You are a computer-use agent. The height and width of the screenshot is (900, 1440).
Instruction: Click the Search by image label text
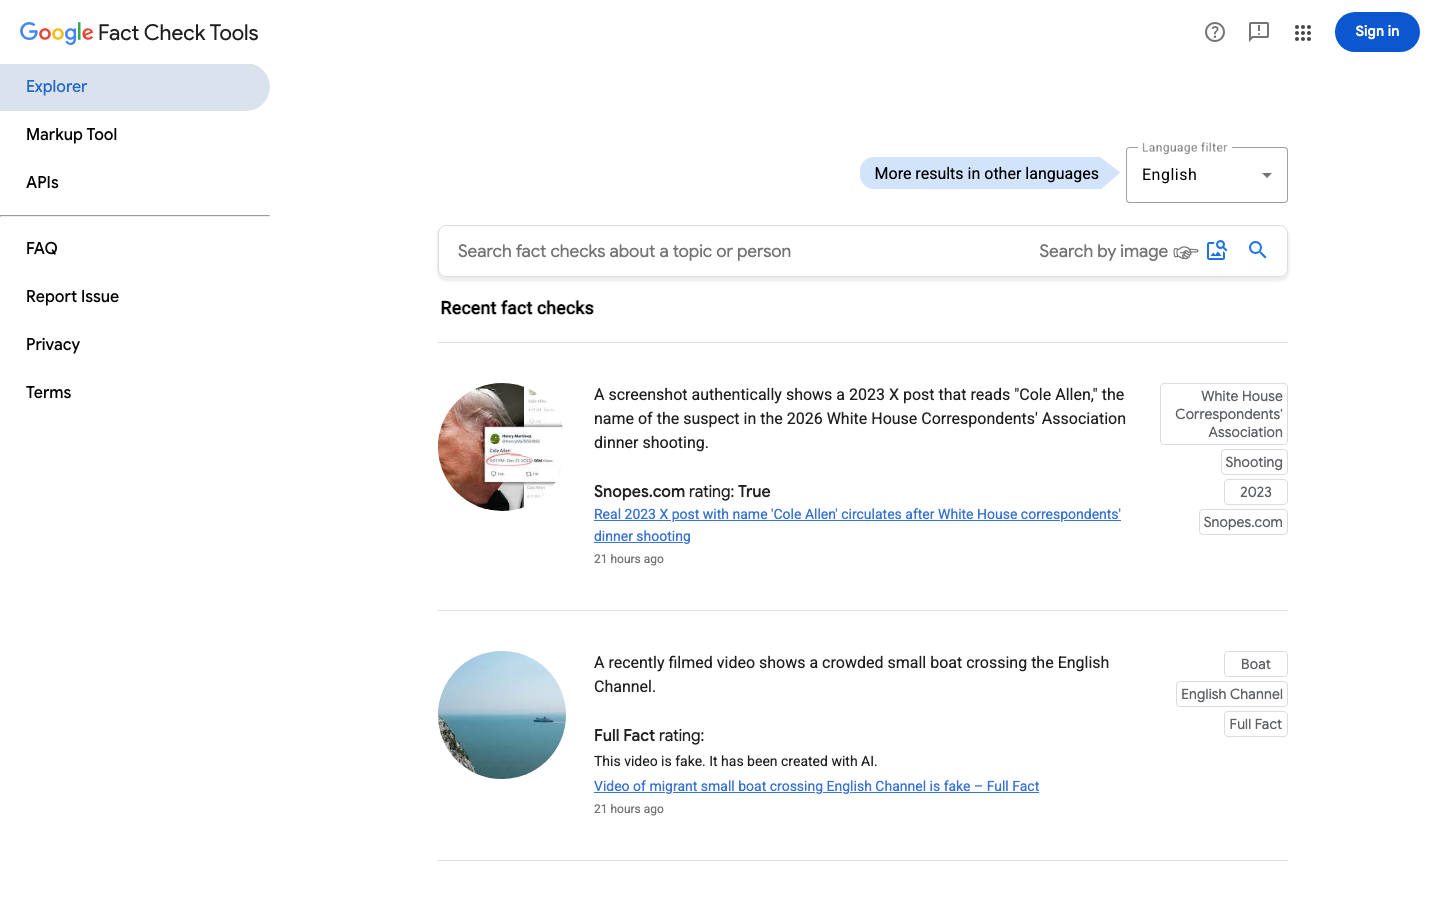coord(1103,251)
